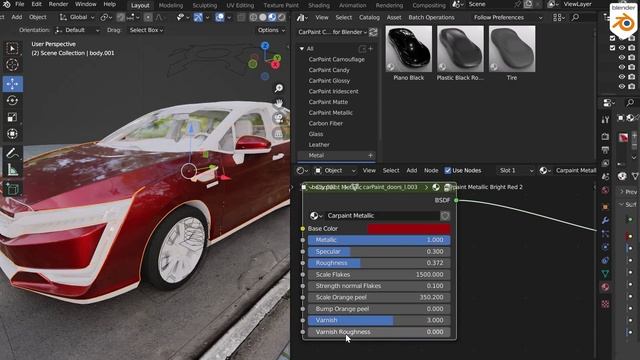Collapse the All catalog tree
Screen dimensions: 640x360
coord(302,49)
